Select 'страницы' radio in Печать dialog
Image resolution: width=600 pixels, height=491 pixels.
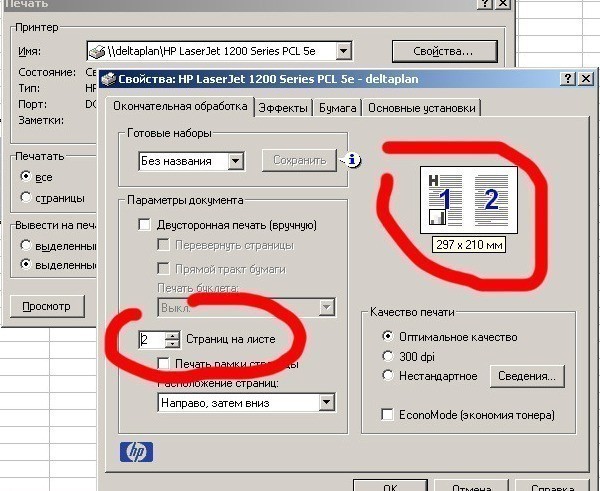click(26, 197)
